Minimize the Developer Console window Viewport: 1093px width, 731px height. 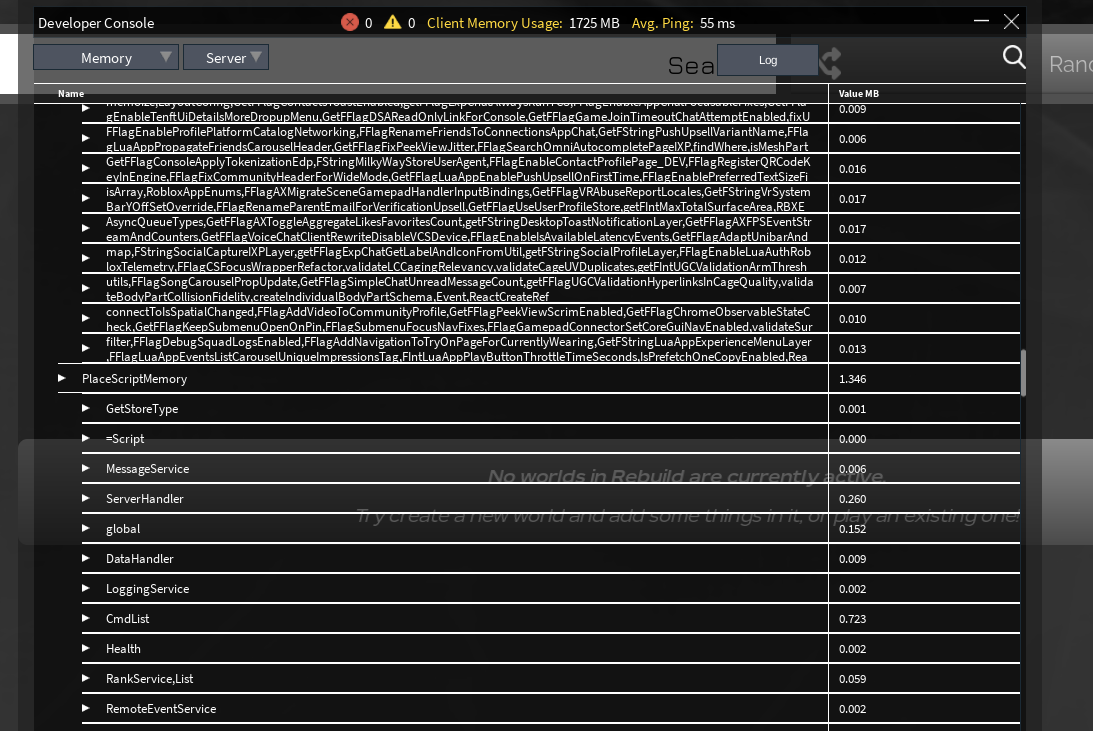point(981,21)
